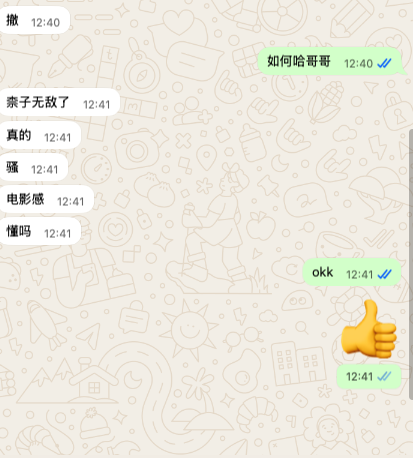Click the double check beside 如何哈哥哥
Screen dimensions: 413x458
(384, 63)
